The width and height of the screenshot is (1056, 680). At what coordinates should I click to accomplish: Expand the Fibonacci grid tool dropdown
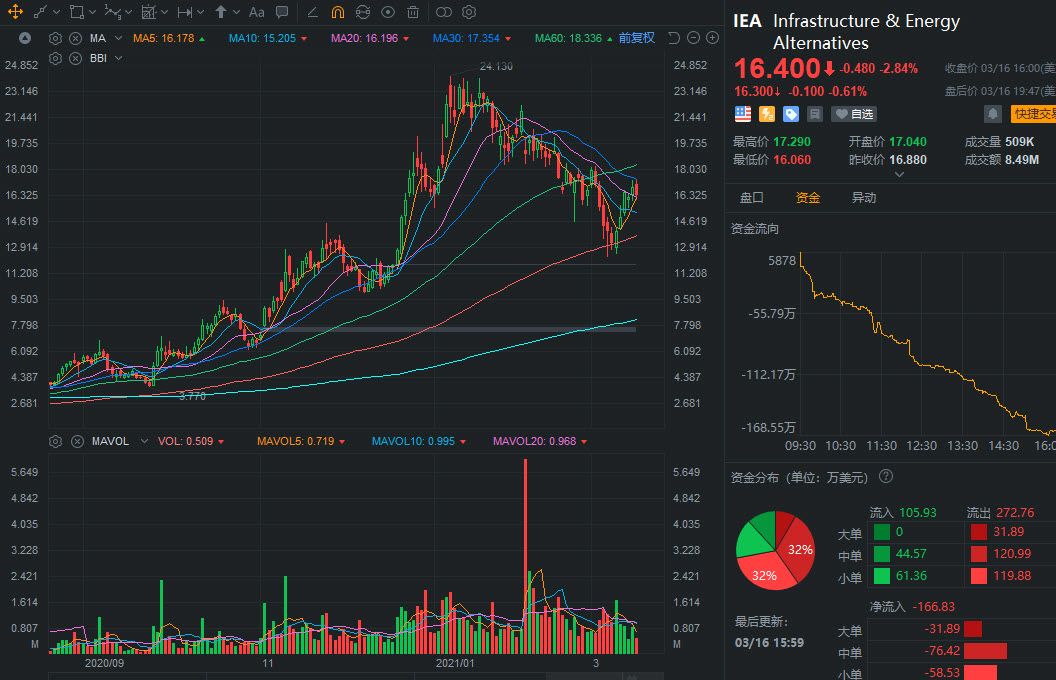[x=164, y=12]
